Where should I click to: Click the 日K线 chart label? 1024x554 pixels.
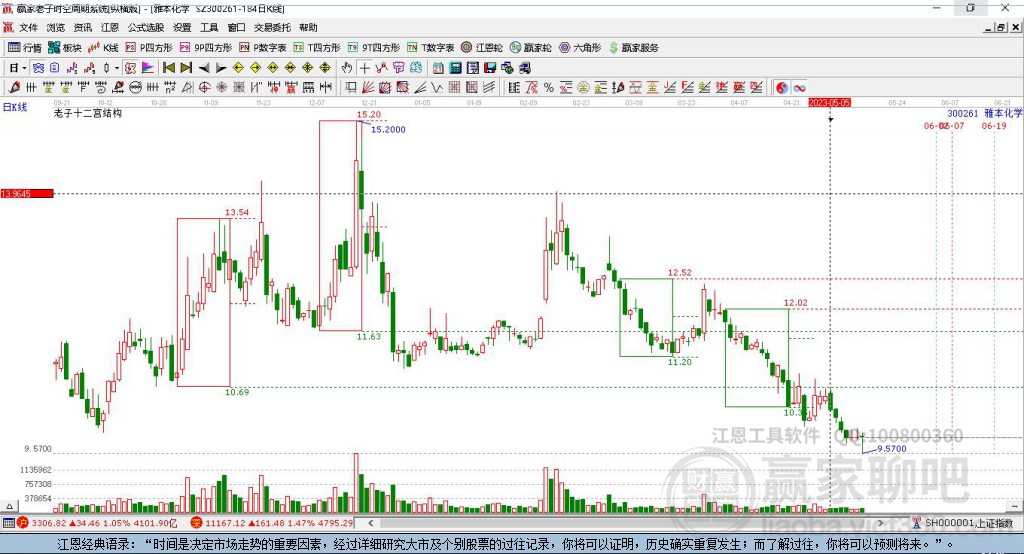(14, 107)
